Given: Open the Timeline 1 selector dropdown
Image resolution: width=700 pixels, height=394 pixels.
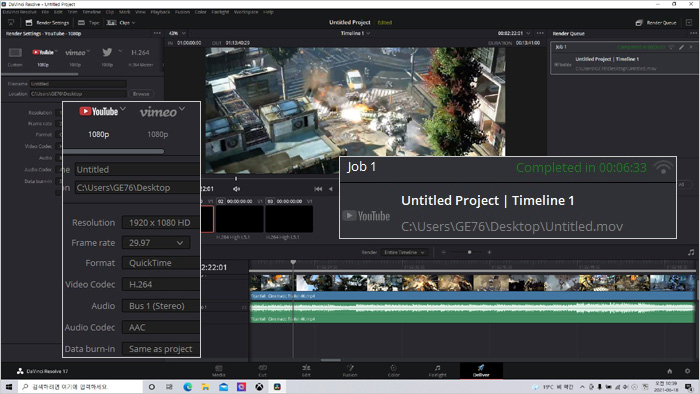Looking at the screenshot, I should coord(355,33).
